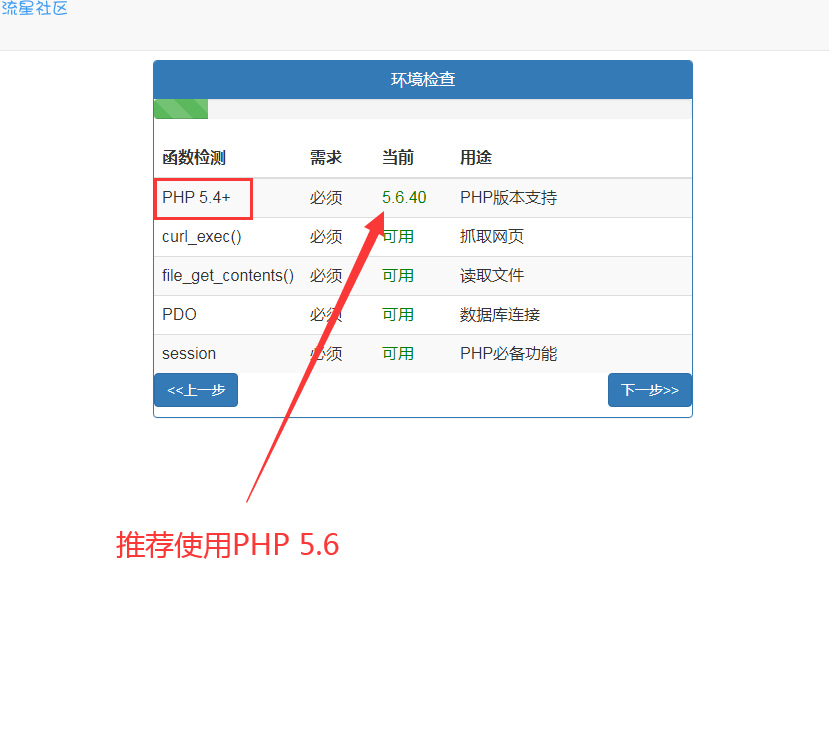Screen dimensions: 829x746
Task: Click the 环境检查 panel heading
Action: pyautogui.click(x=423, y=79)
